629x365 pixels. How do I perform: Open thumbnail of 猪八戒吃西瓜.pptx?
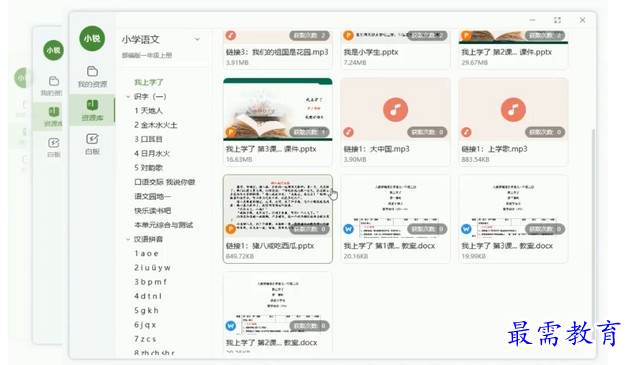(278, 206)
